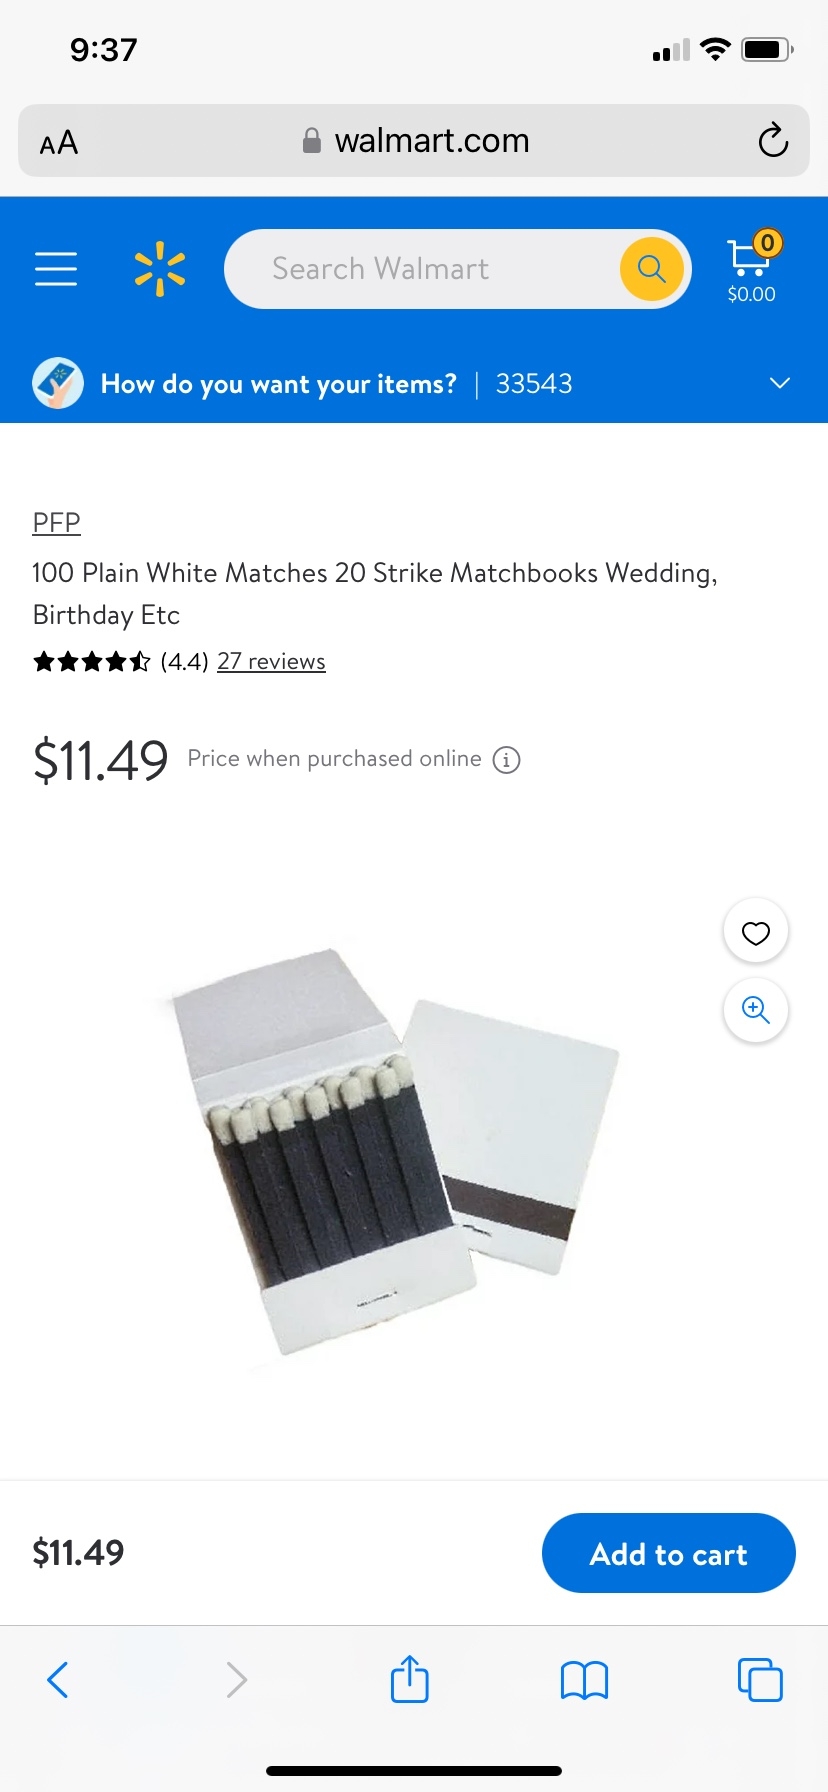828x1792 pixels.
Task: Reload the walmart.com page
Action: 773,141
